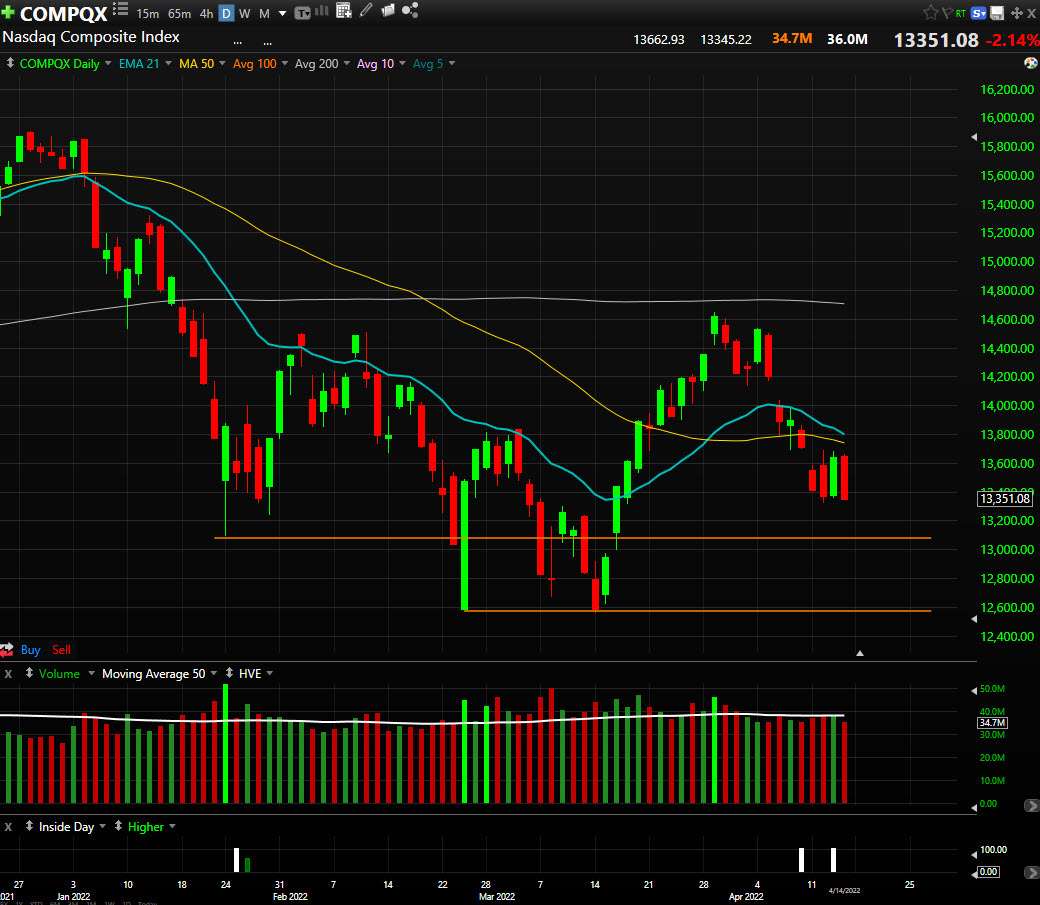Select the pencil drawing tool

click(x=366, y=10)
